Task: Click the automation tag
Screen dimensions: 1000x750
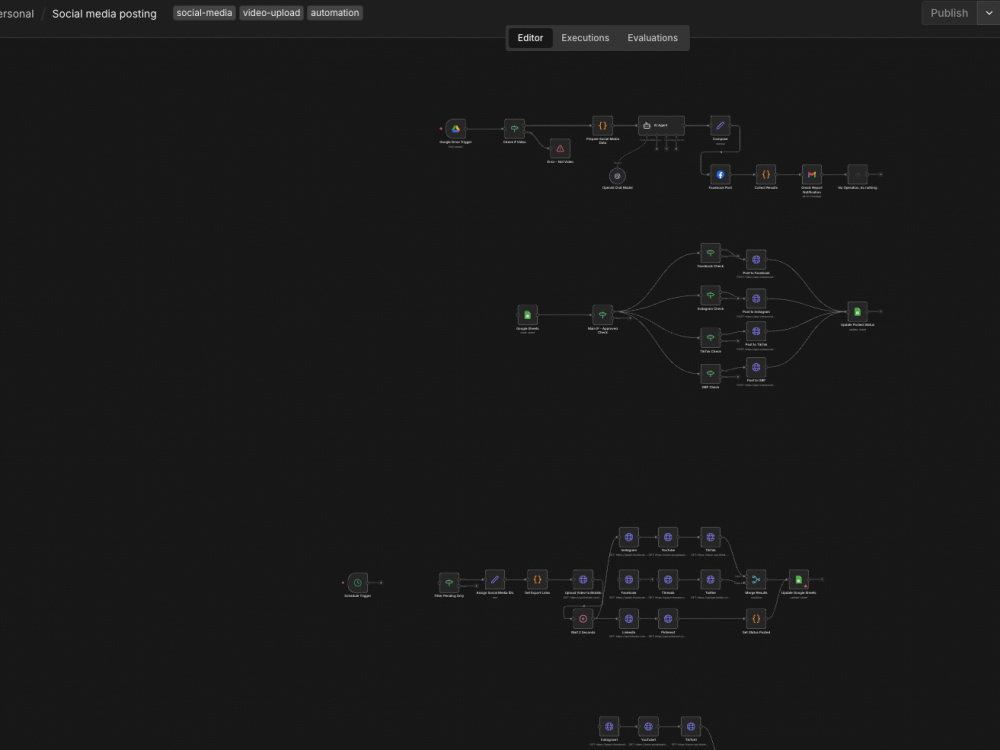Action: [335, 13]
